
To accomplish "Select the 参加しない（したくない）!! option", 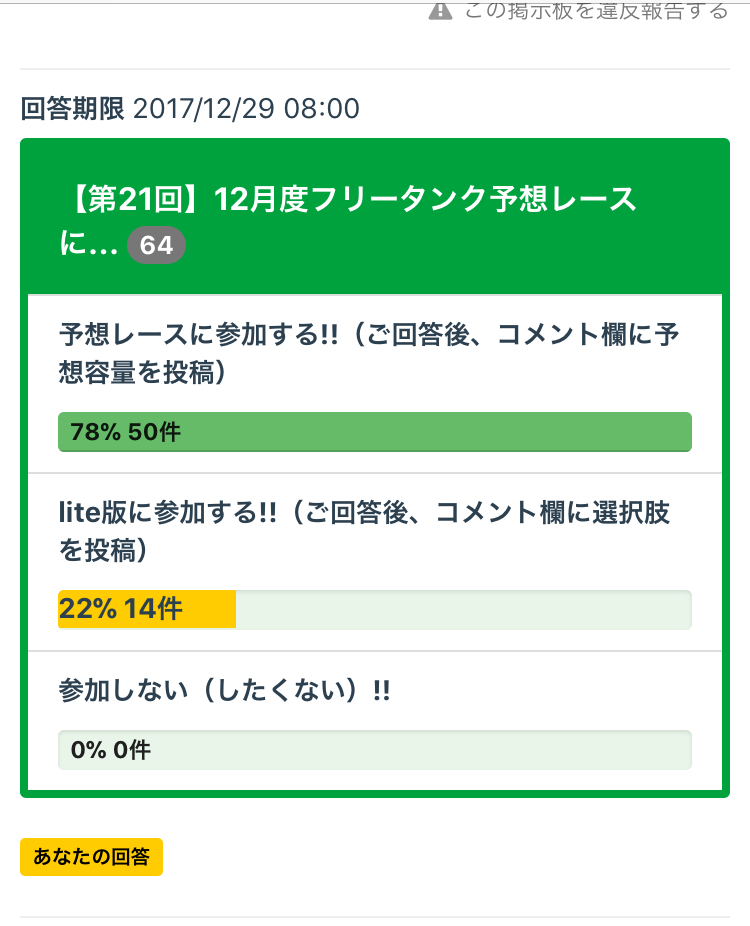I will tap(224, 691).
